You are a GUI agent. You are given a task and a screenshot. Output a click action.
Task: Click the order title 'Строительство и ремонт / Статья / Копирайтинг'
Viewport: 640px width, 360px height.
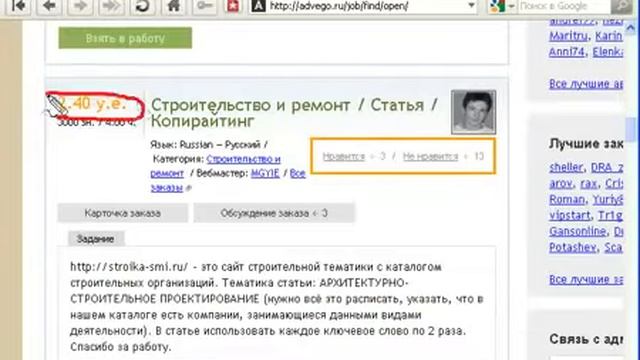point(294,113)
